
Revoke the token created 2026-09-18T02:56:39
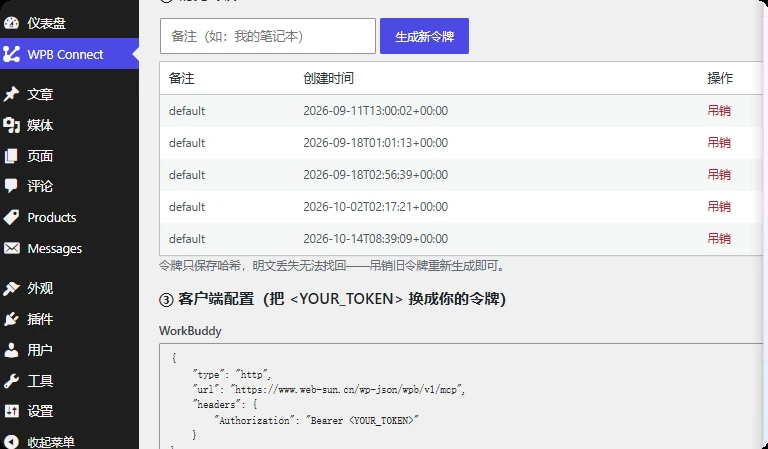pos(719,174)
